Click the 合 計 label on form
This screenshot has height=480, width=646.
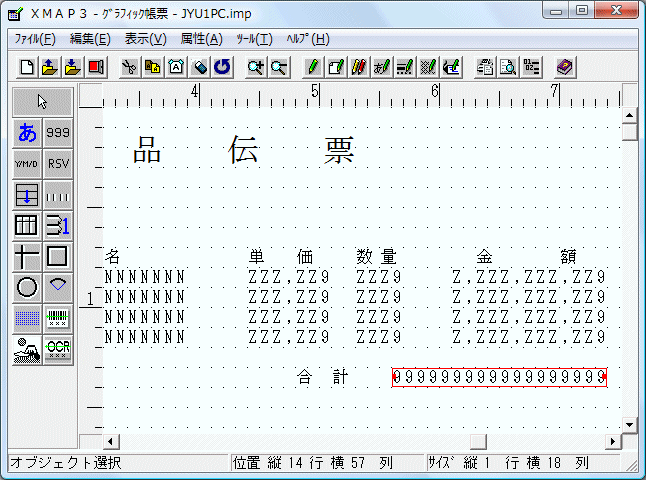click(322, 377)
